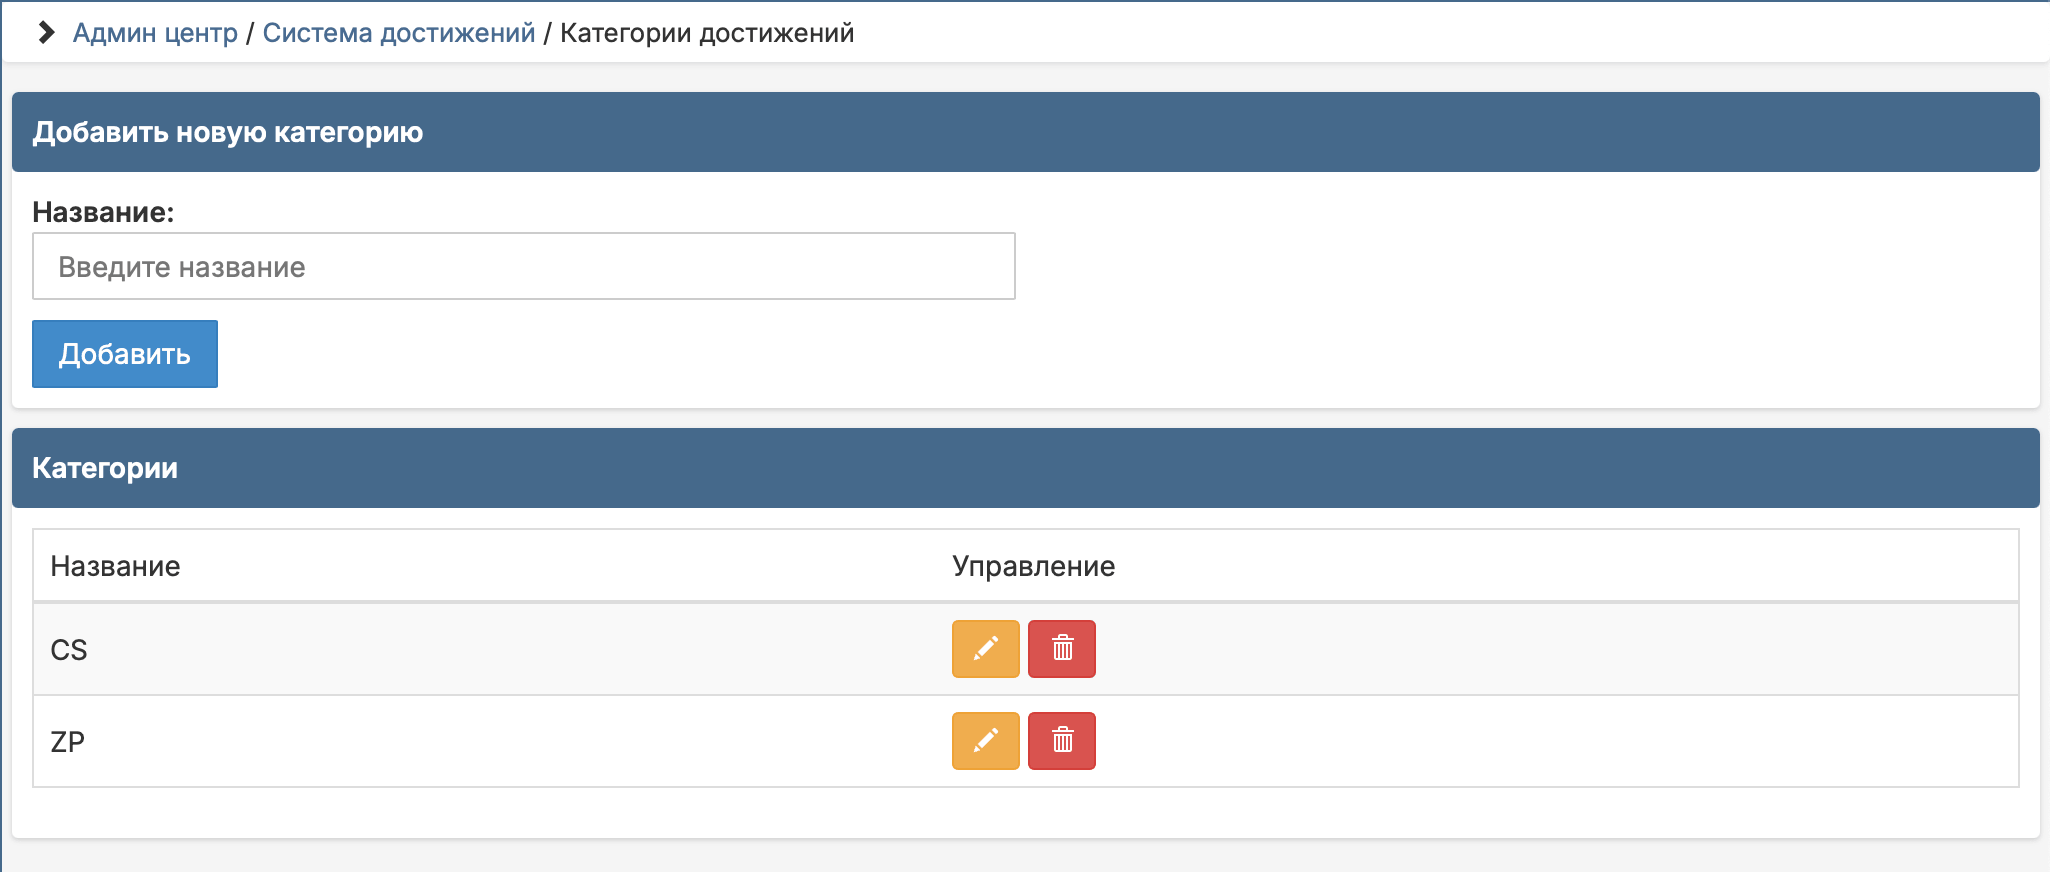The image size is (2050, 872).
Task: Delete the CS category with trash icon
Action: click(1062, 648)
